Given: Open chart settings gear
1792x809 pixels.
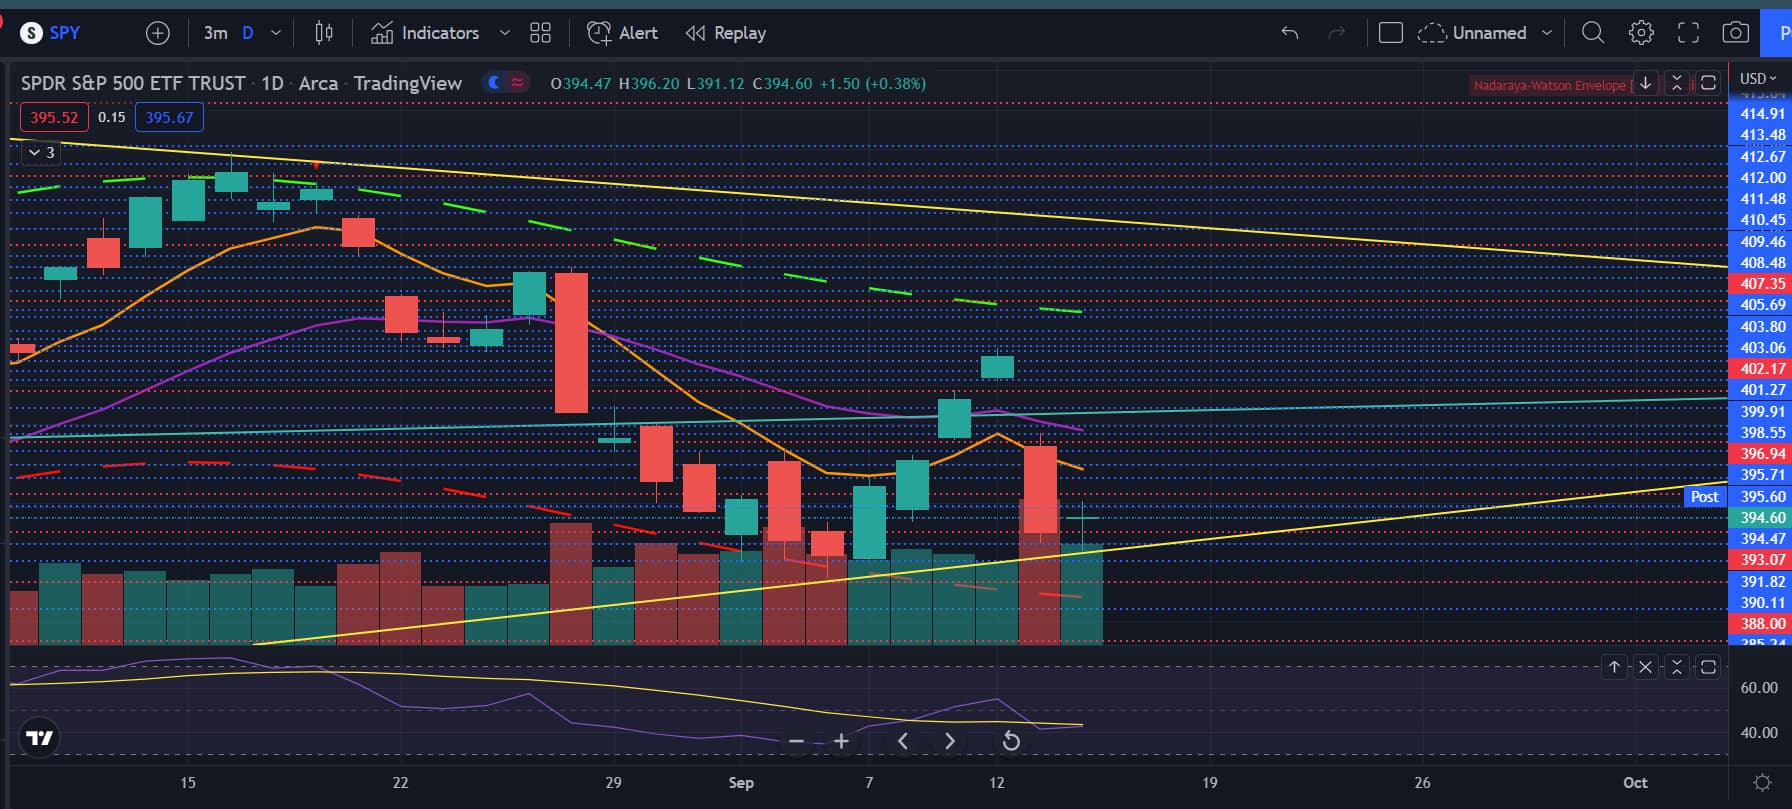Looking at the screenshot, I should 1641,33.
